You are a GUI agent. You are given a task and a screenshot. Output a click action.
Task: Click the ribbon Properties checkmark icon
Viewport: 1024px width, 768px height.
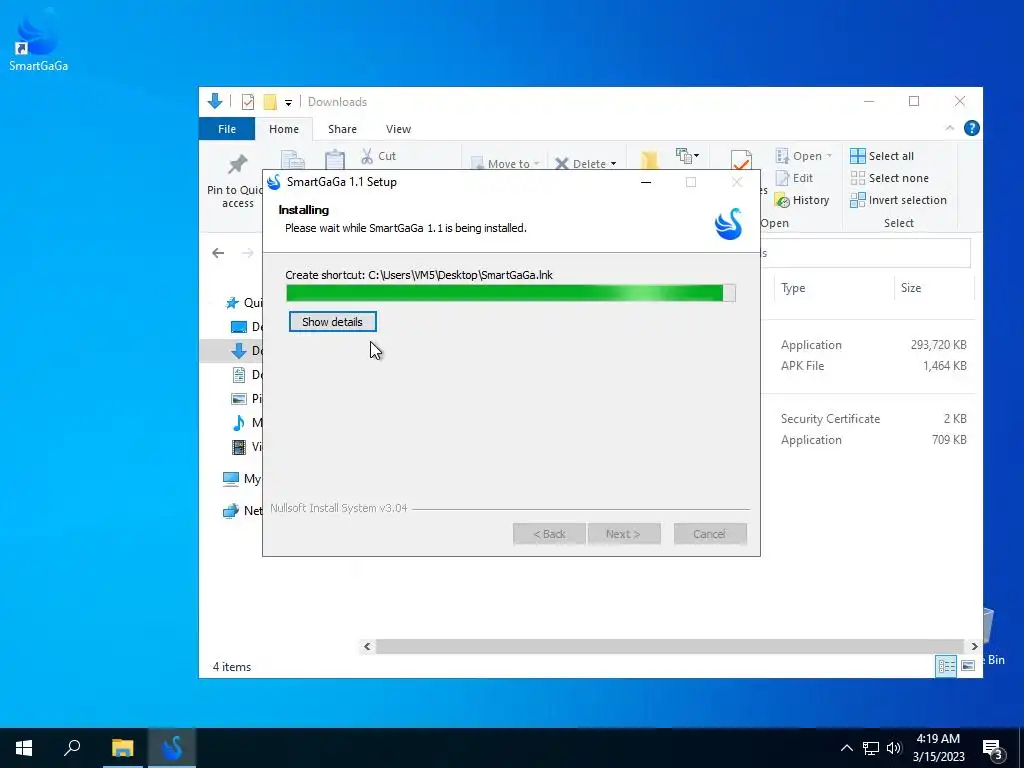741,161
